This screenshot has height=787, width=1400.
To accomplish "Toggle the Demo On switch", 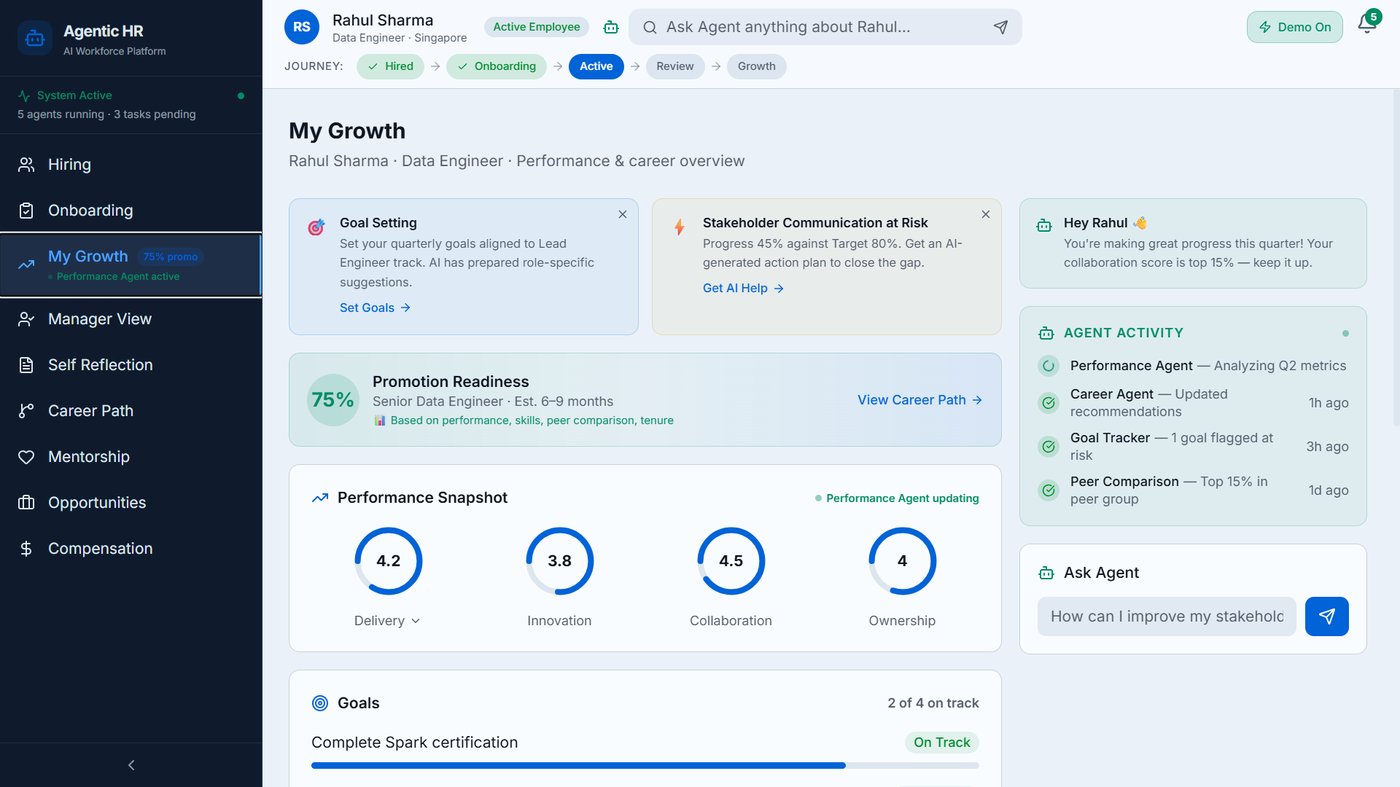I will pos(1295,27).
